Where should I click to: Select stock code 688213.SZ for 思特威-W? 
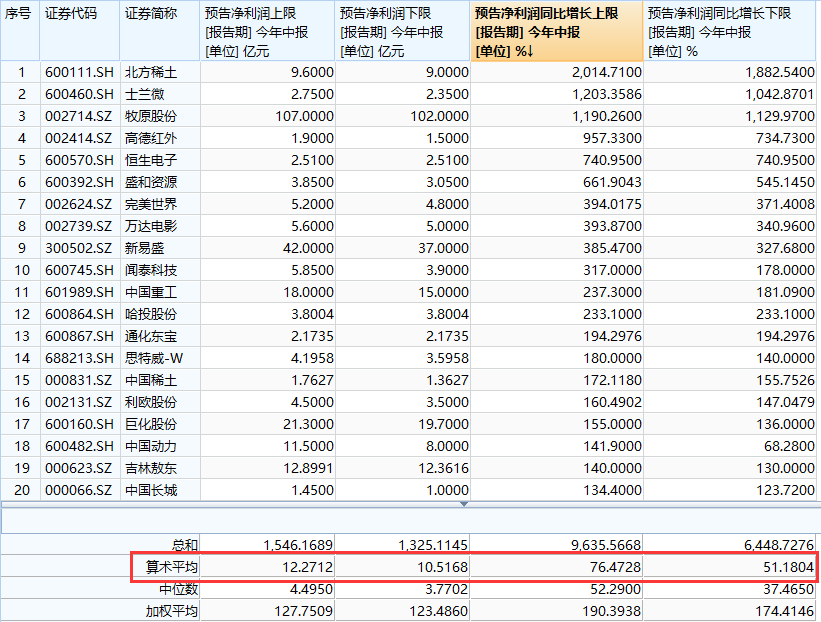pos(79,358)
